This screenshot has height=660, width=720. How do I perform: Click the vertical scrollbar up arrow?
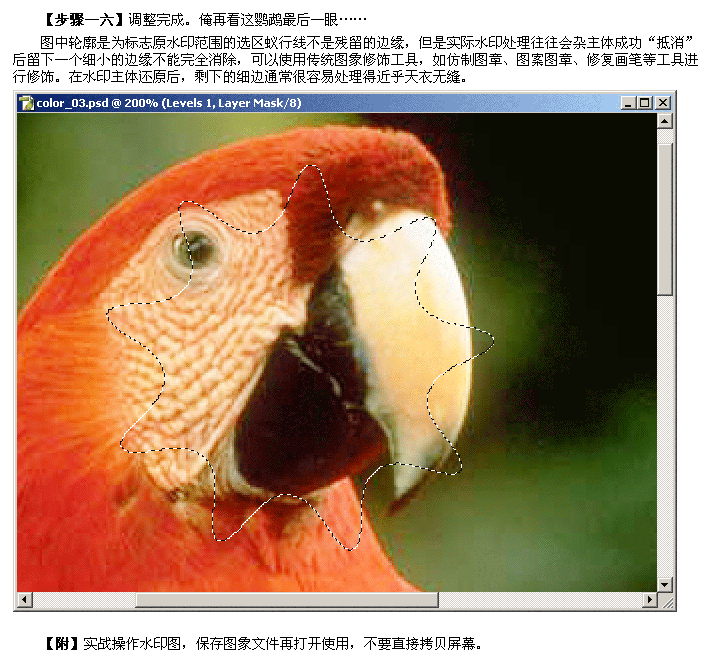665,121
